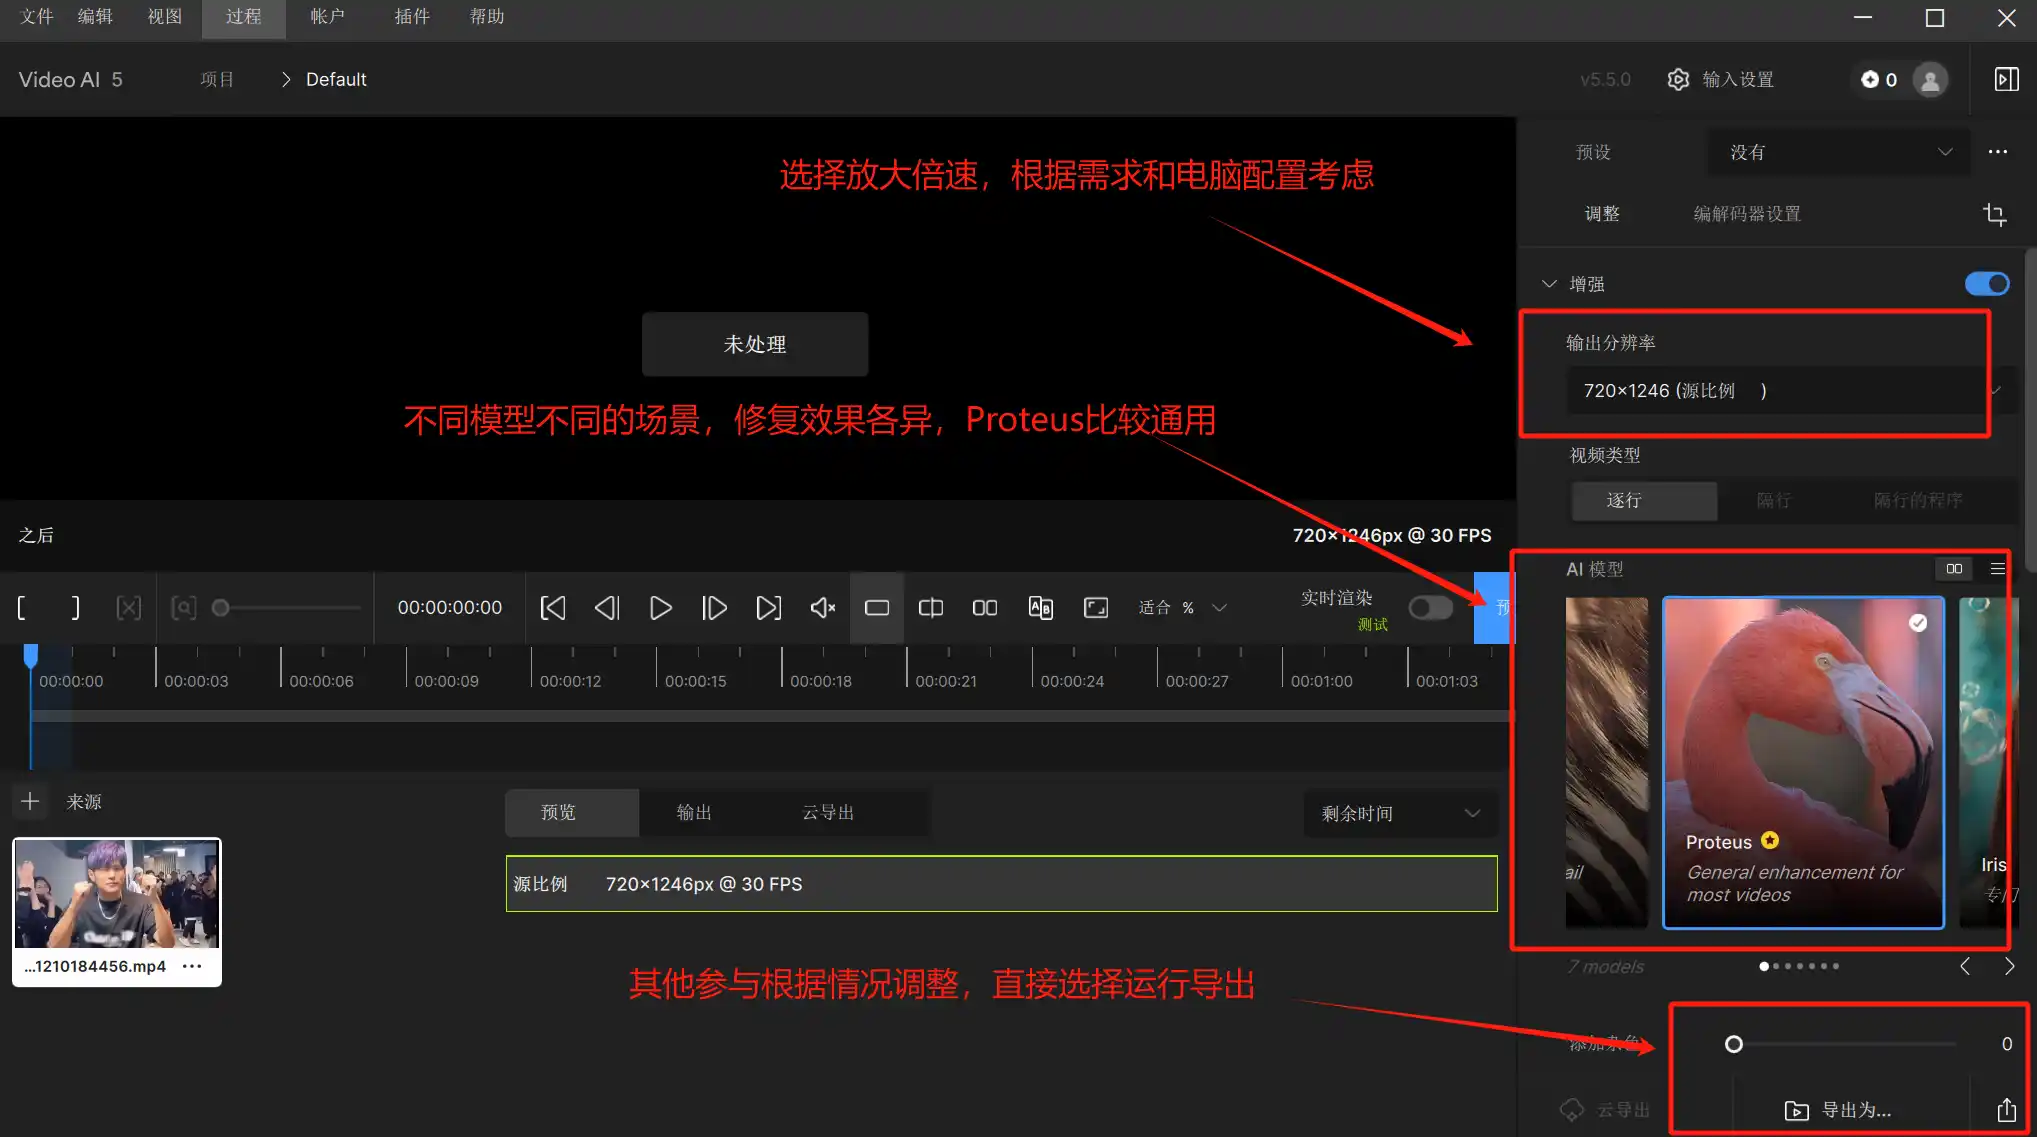Select the split view layout
Screen dimensions: 2037x1137
point(931,607)
